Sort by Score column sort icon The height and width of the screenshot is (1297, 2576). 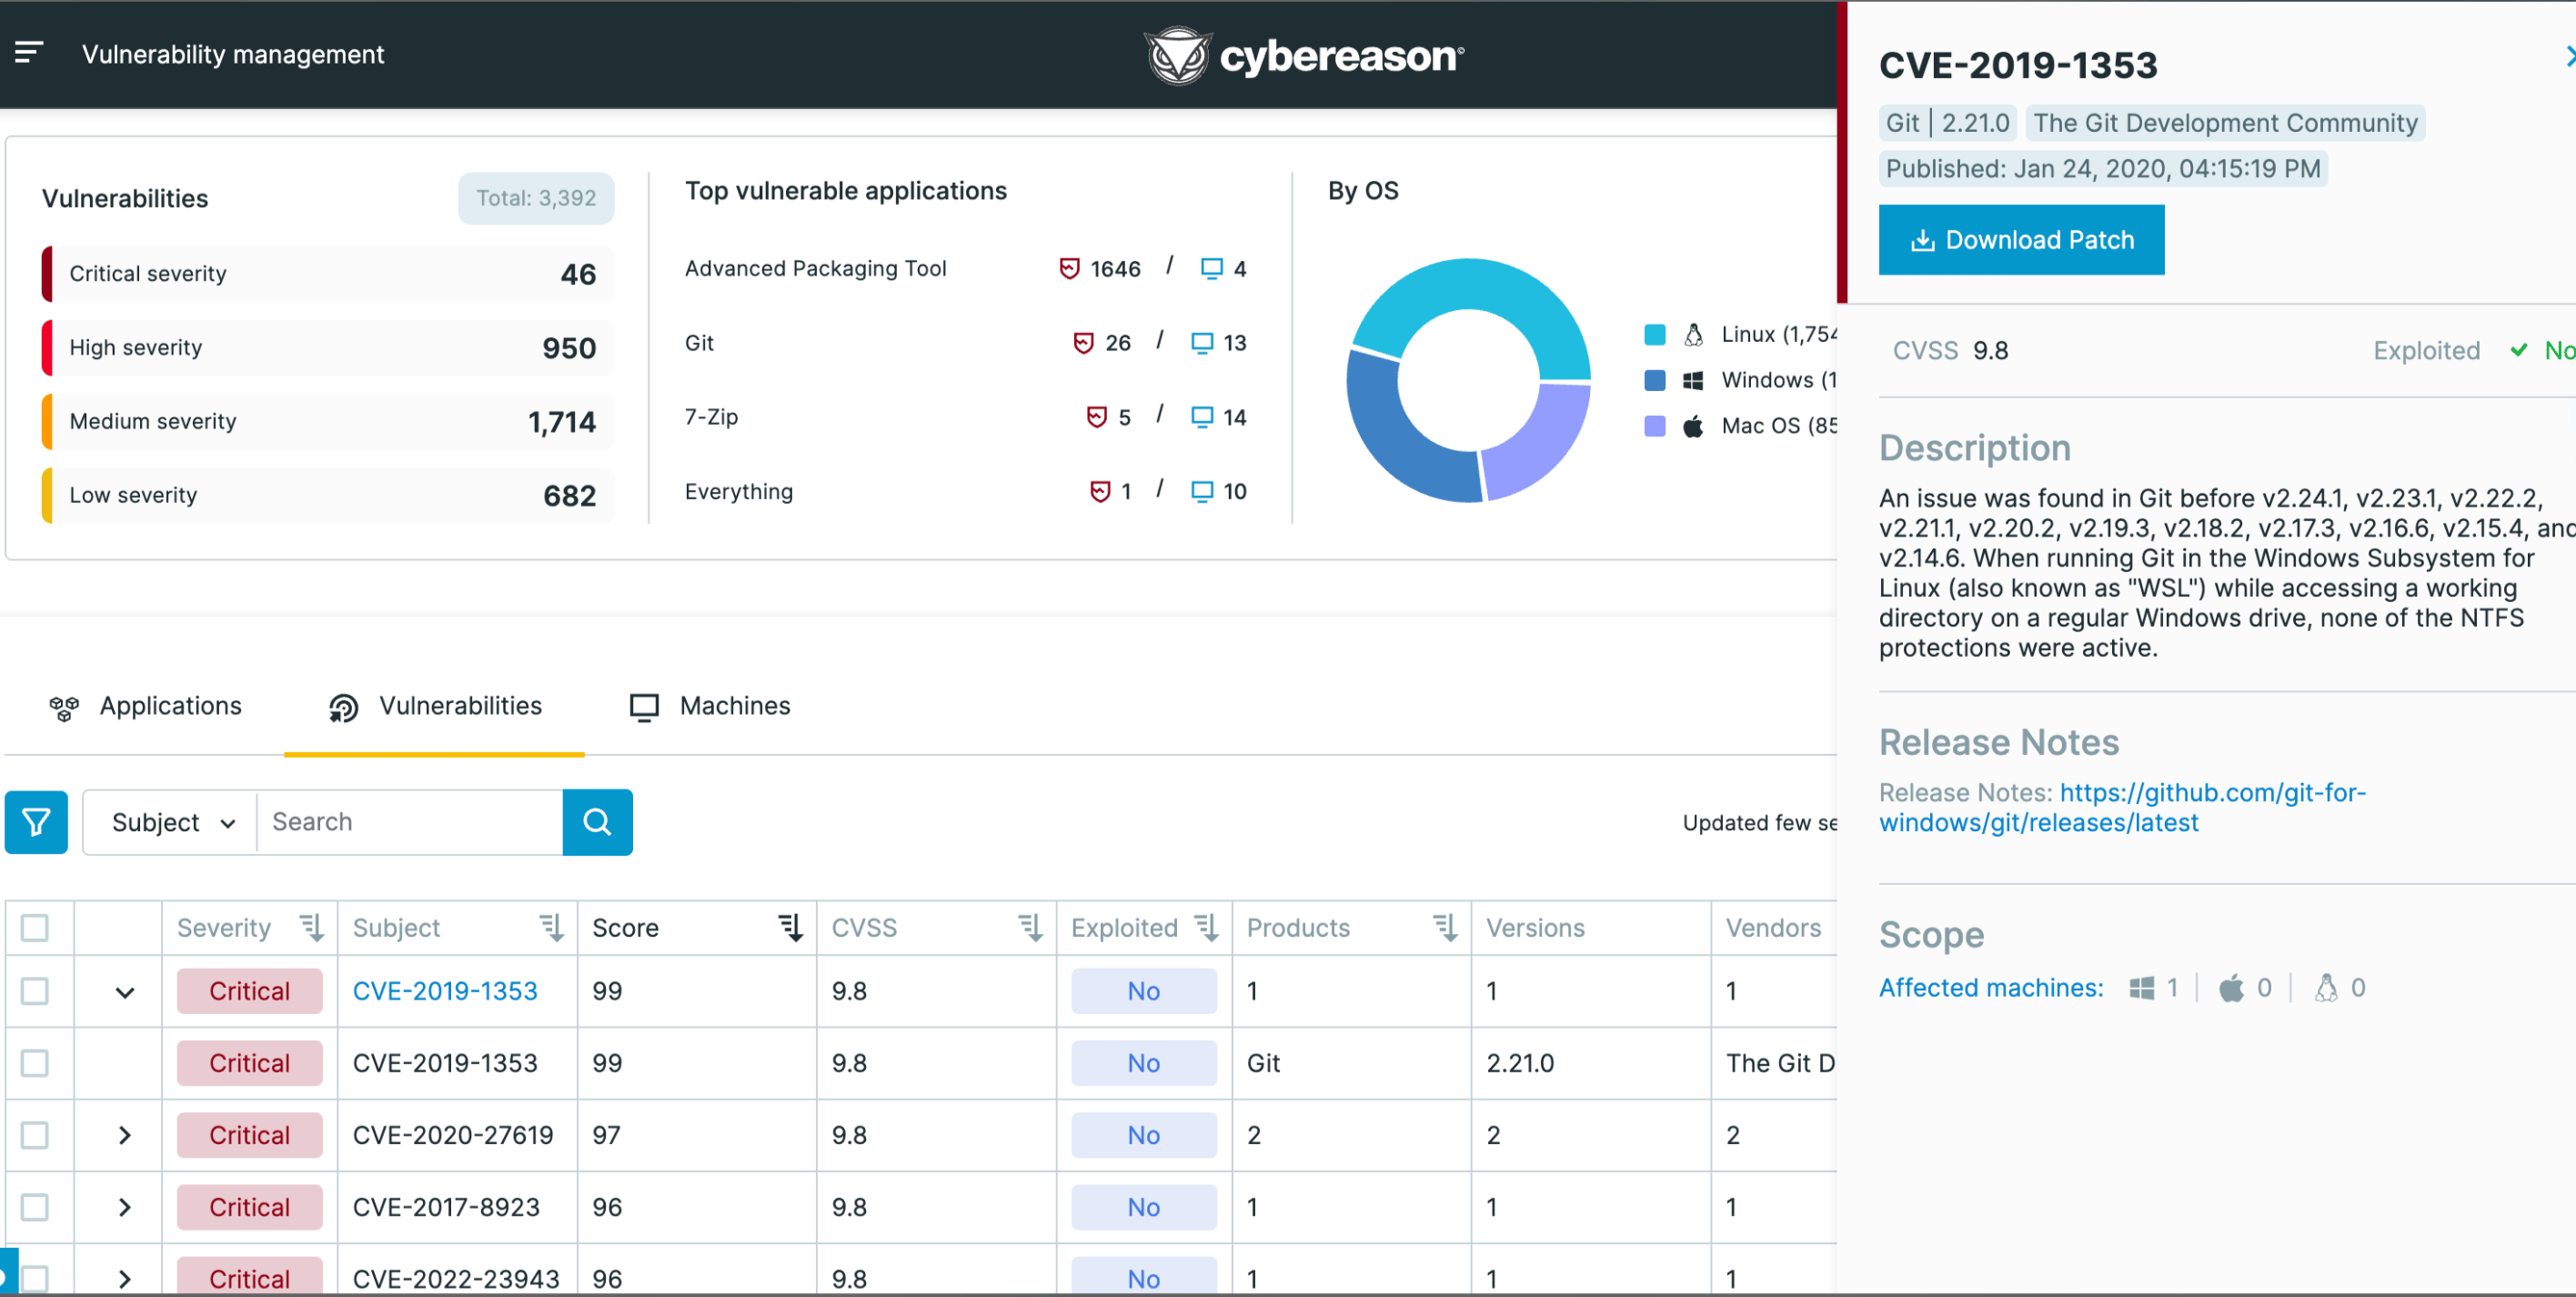[x=790, y=927]
